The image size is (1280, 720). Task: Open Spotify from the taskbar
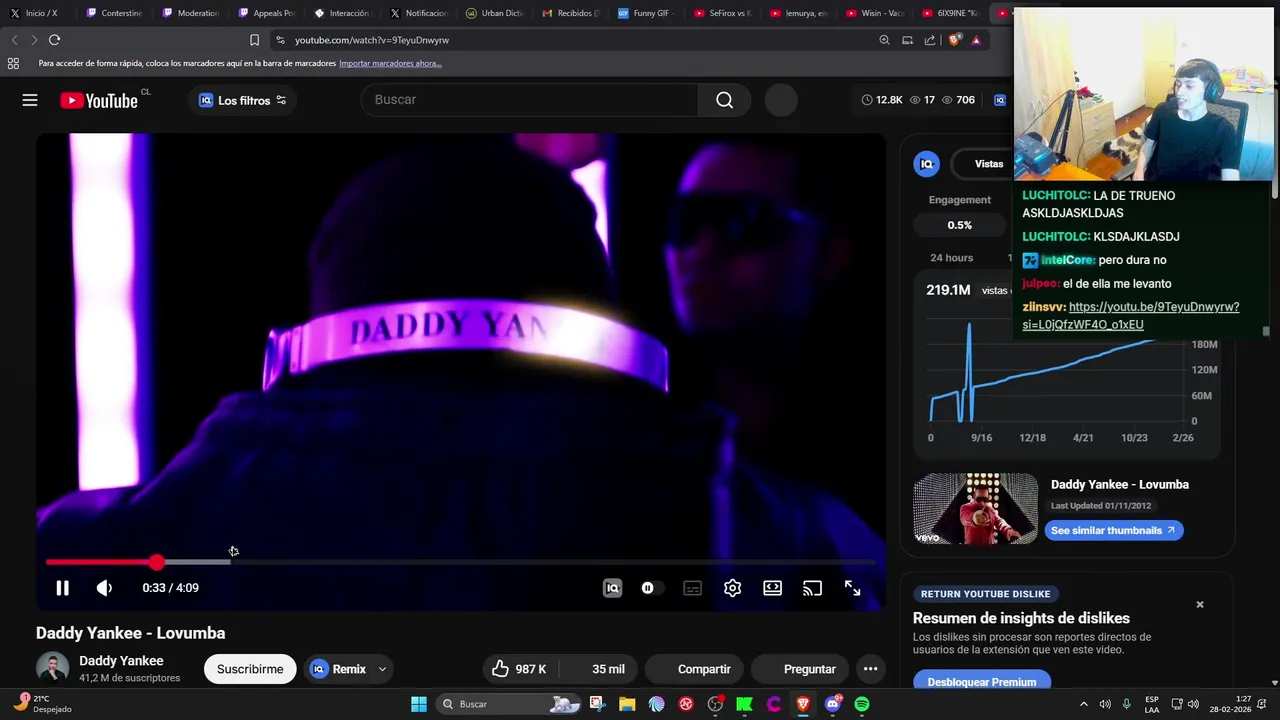click(x=862, y=704)
